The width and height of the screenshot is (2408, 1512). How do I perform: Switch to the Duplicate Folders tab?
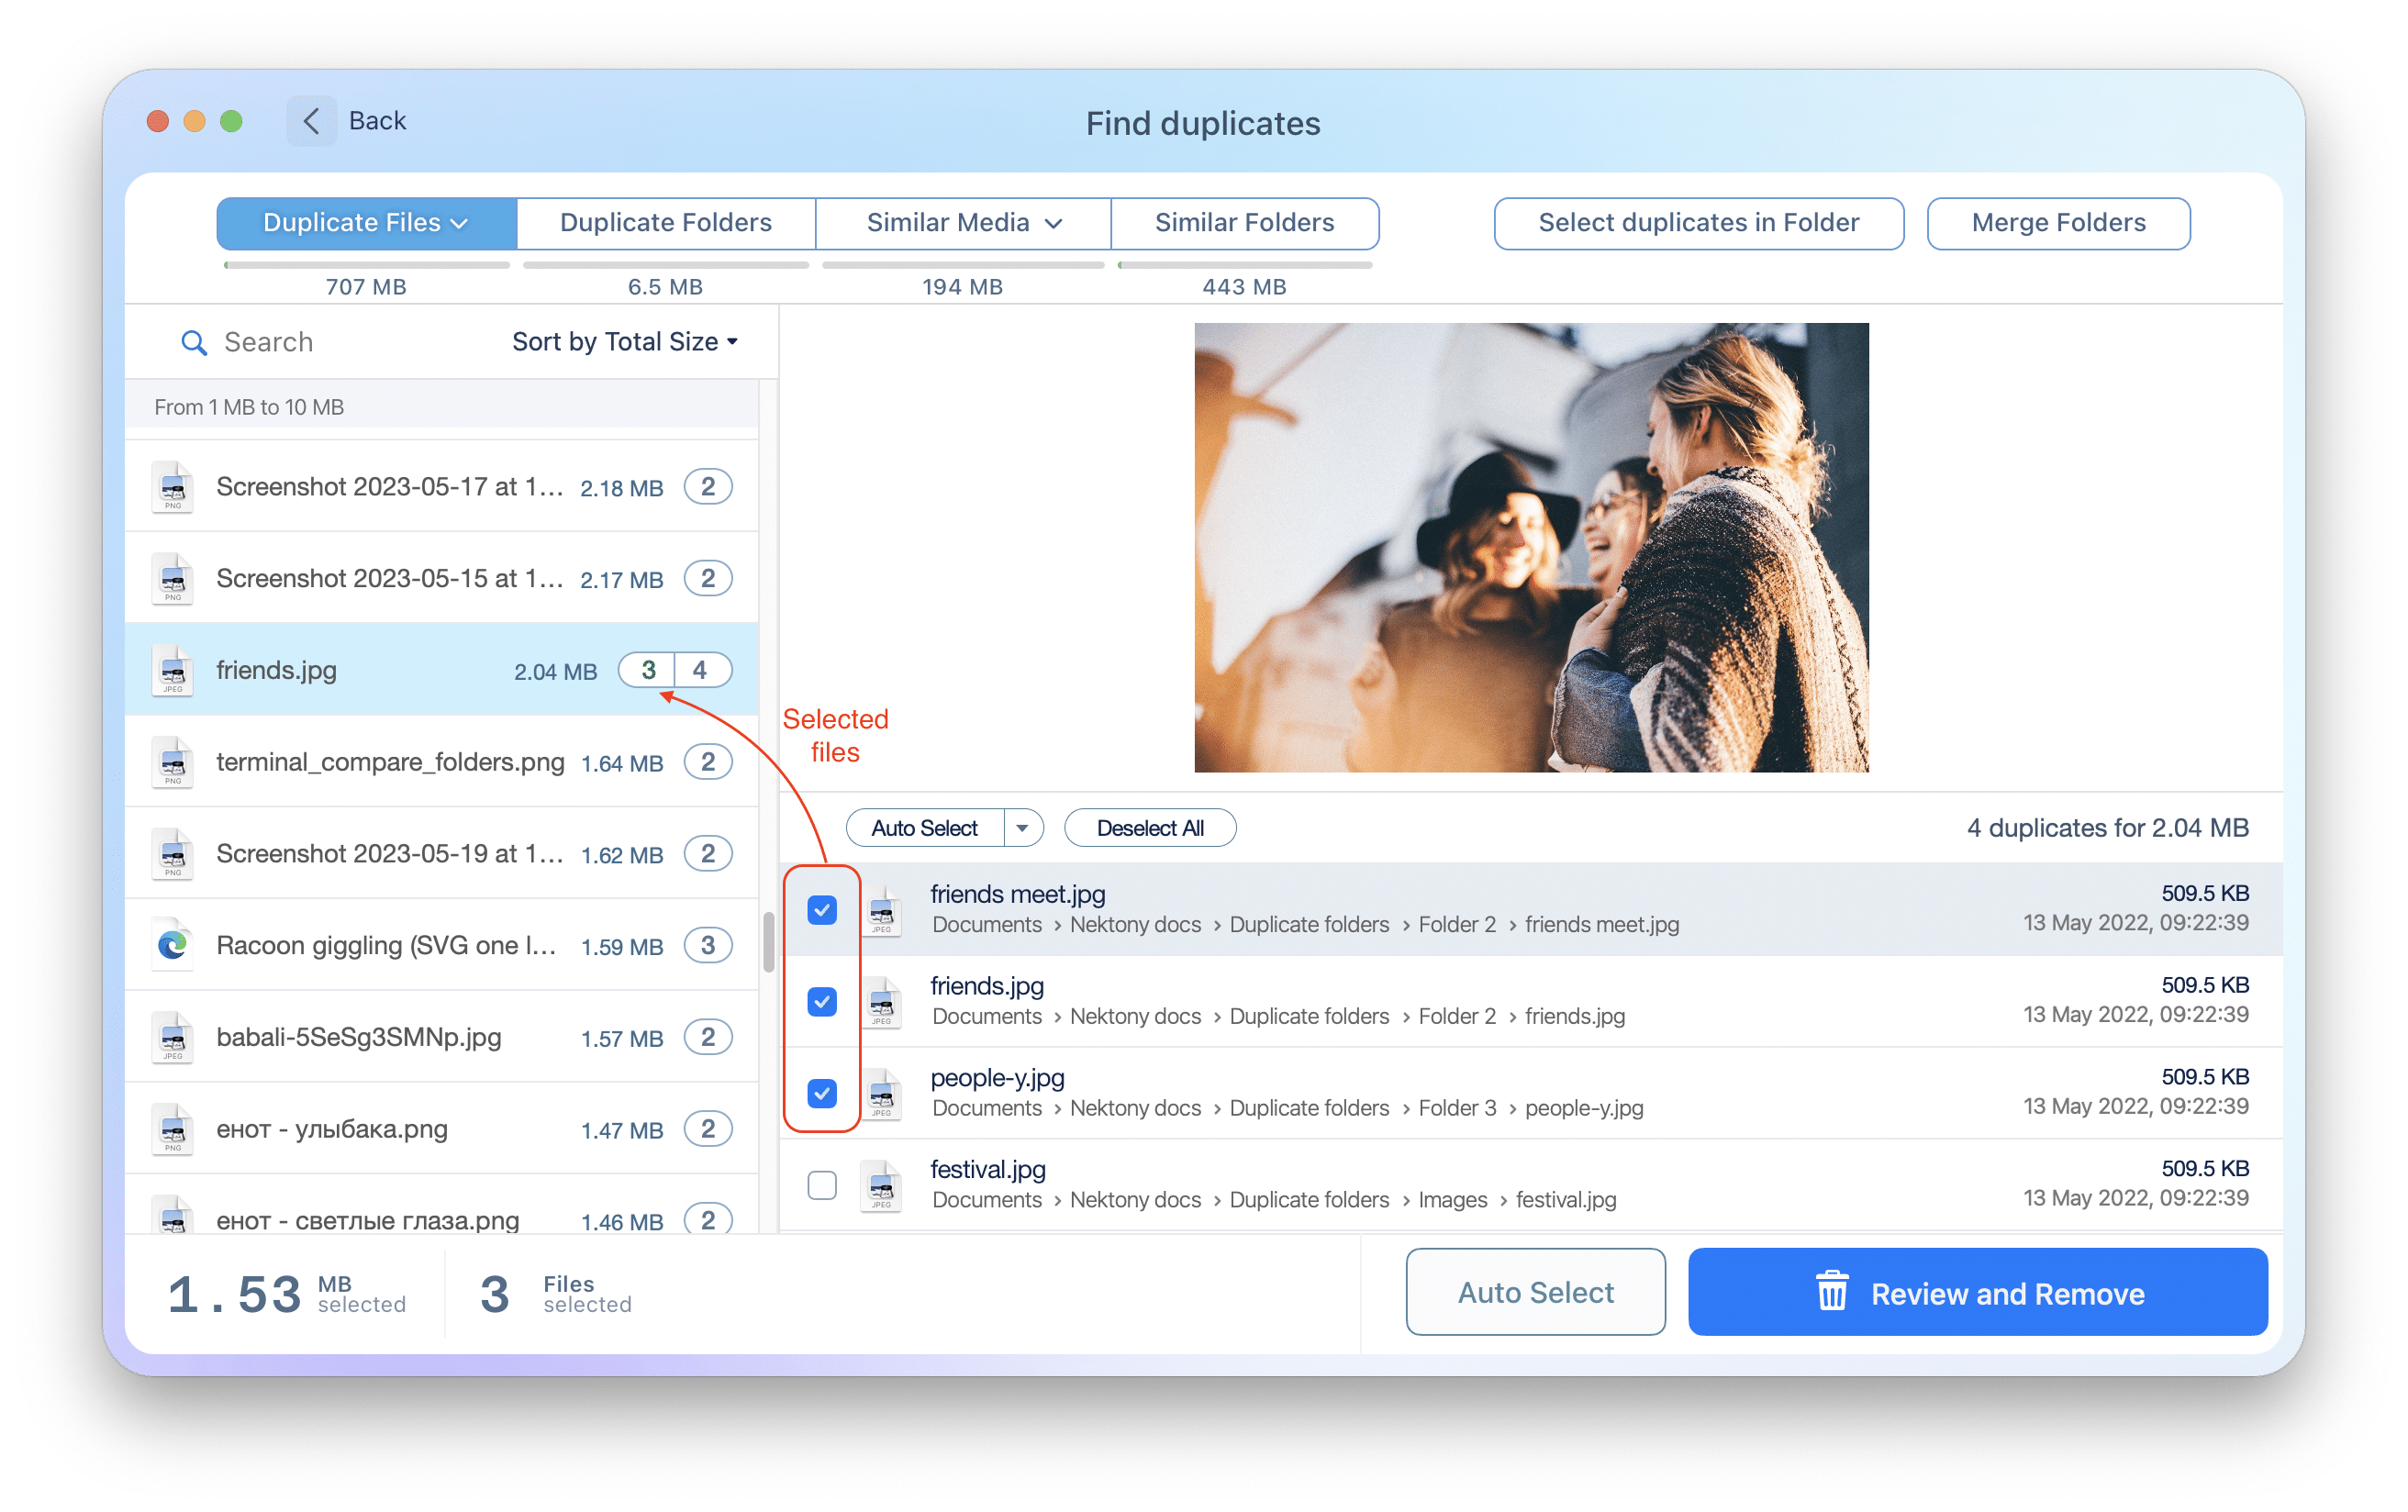click(666, 223)
